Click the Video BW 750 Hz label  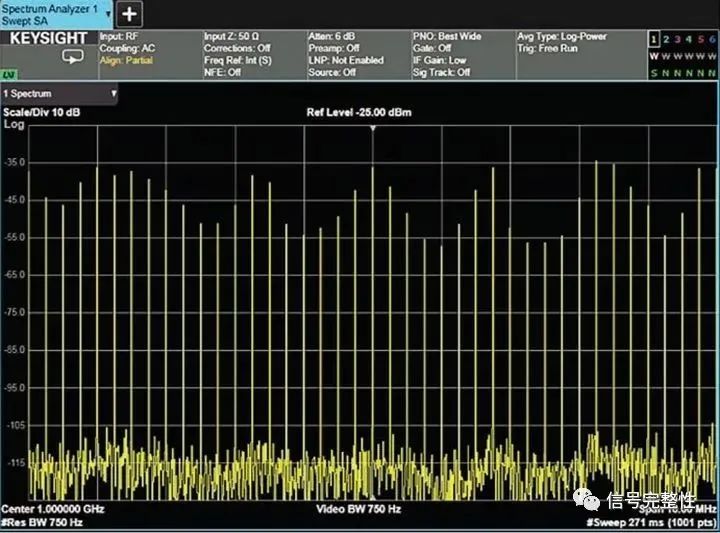357,508
